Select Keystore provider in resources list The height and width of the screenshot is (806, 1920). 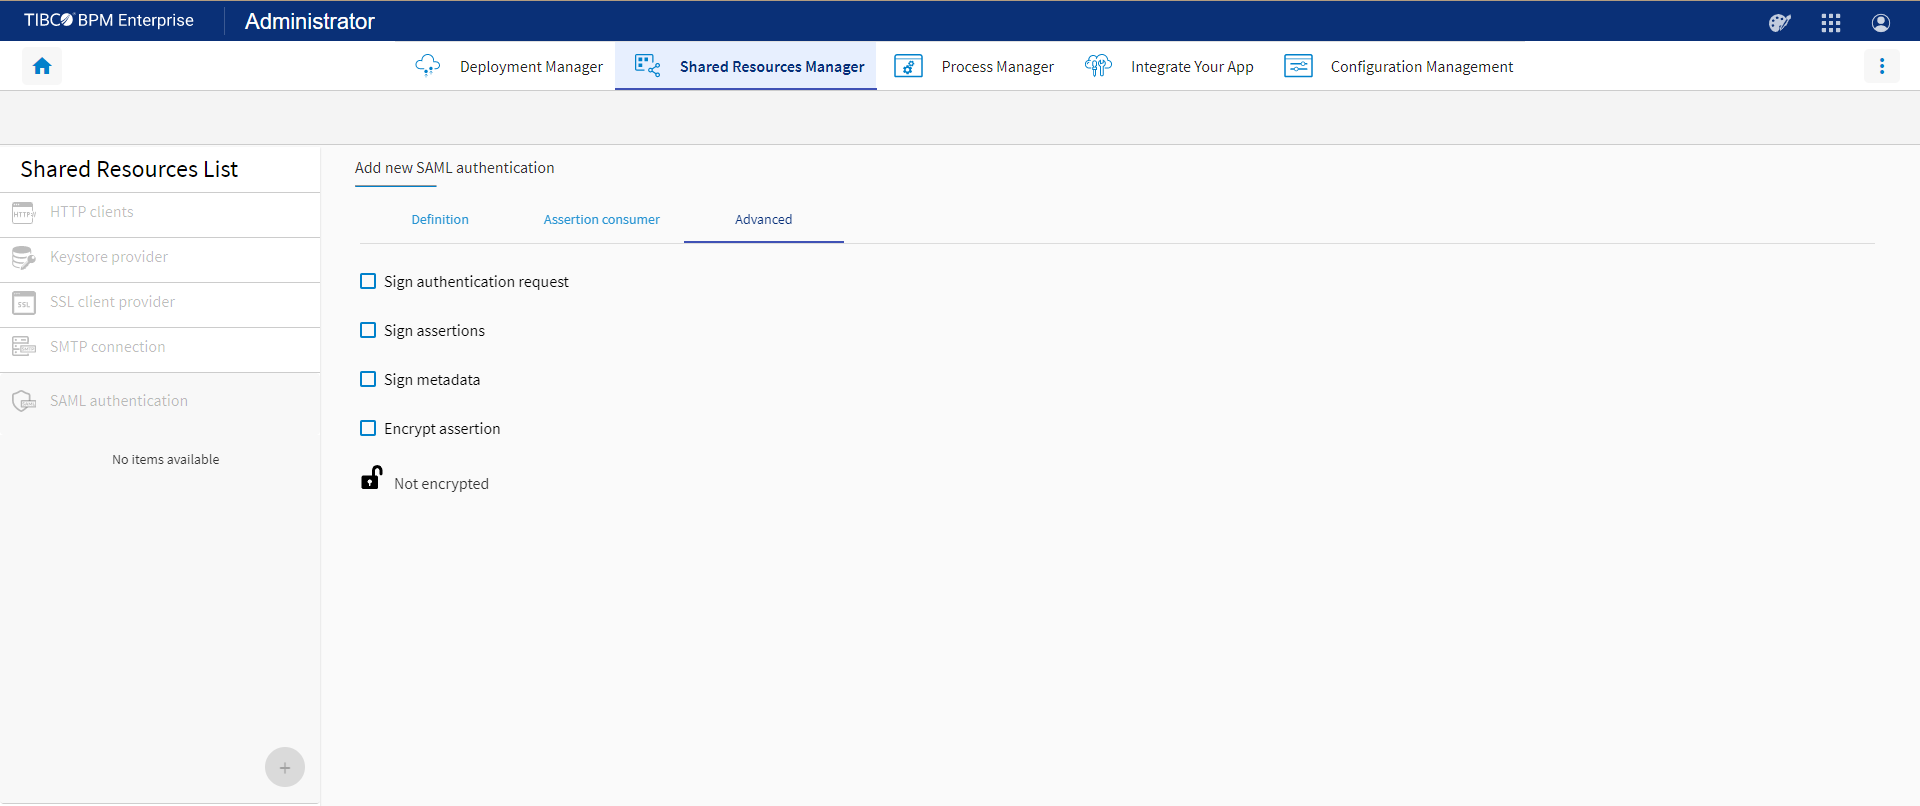(160, 258)
